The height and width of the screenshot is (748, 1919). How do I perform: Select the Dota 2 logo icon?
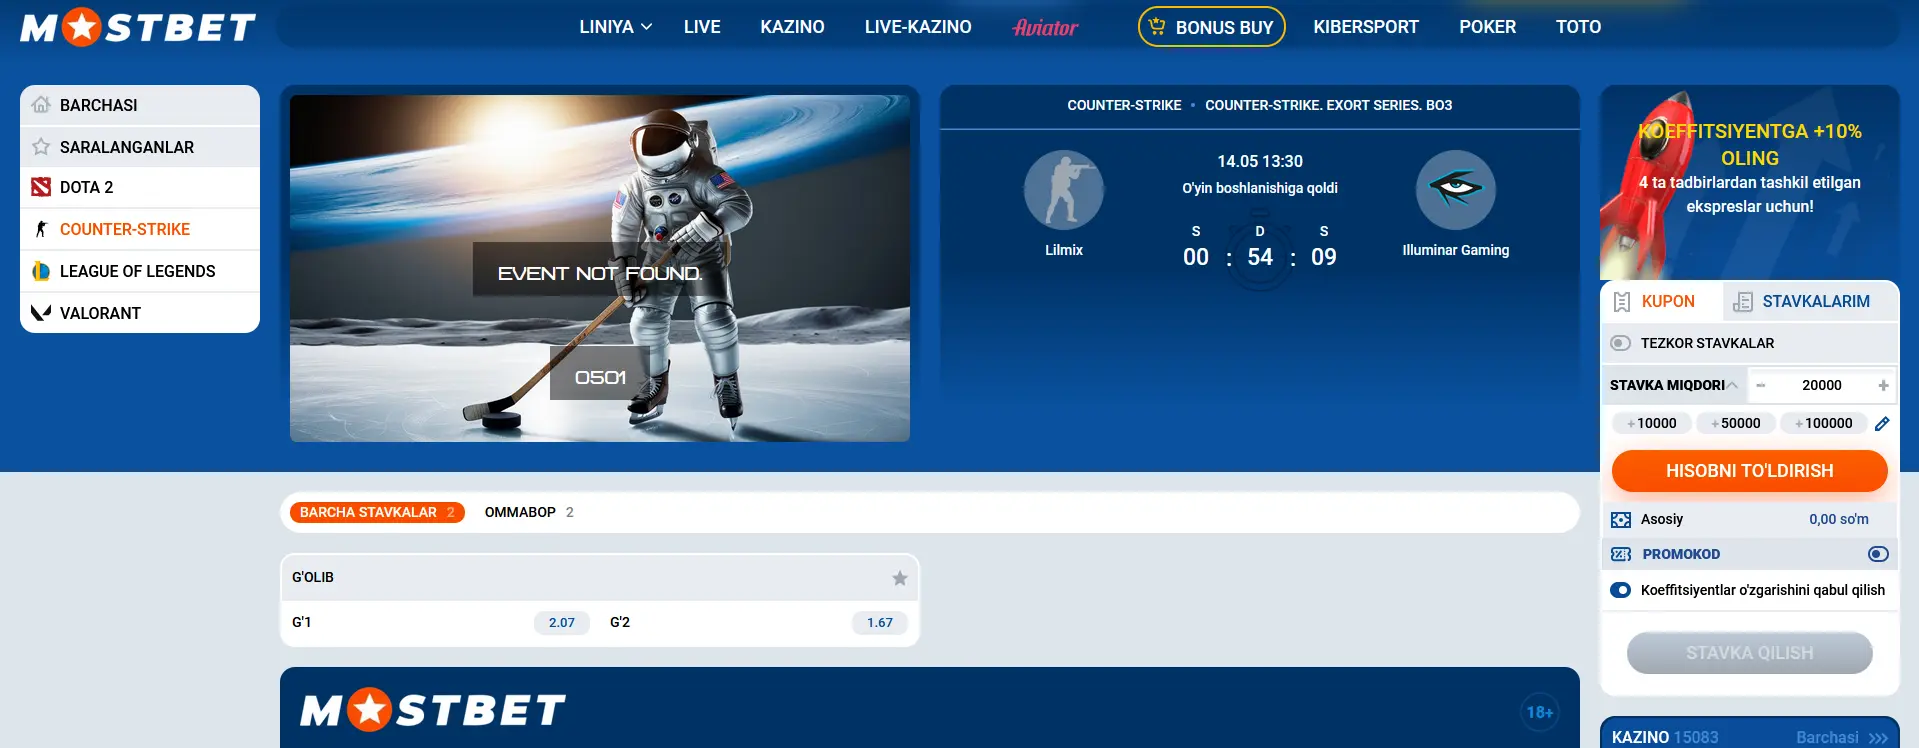(41, 187)
